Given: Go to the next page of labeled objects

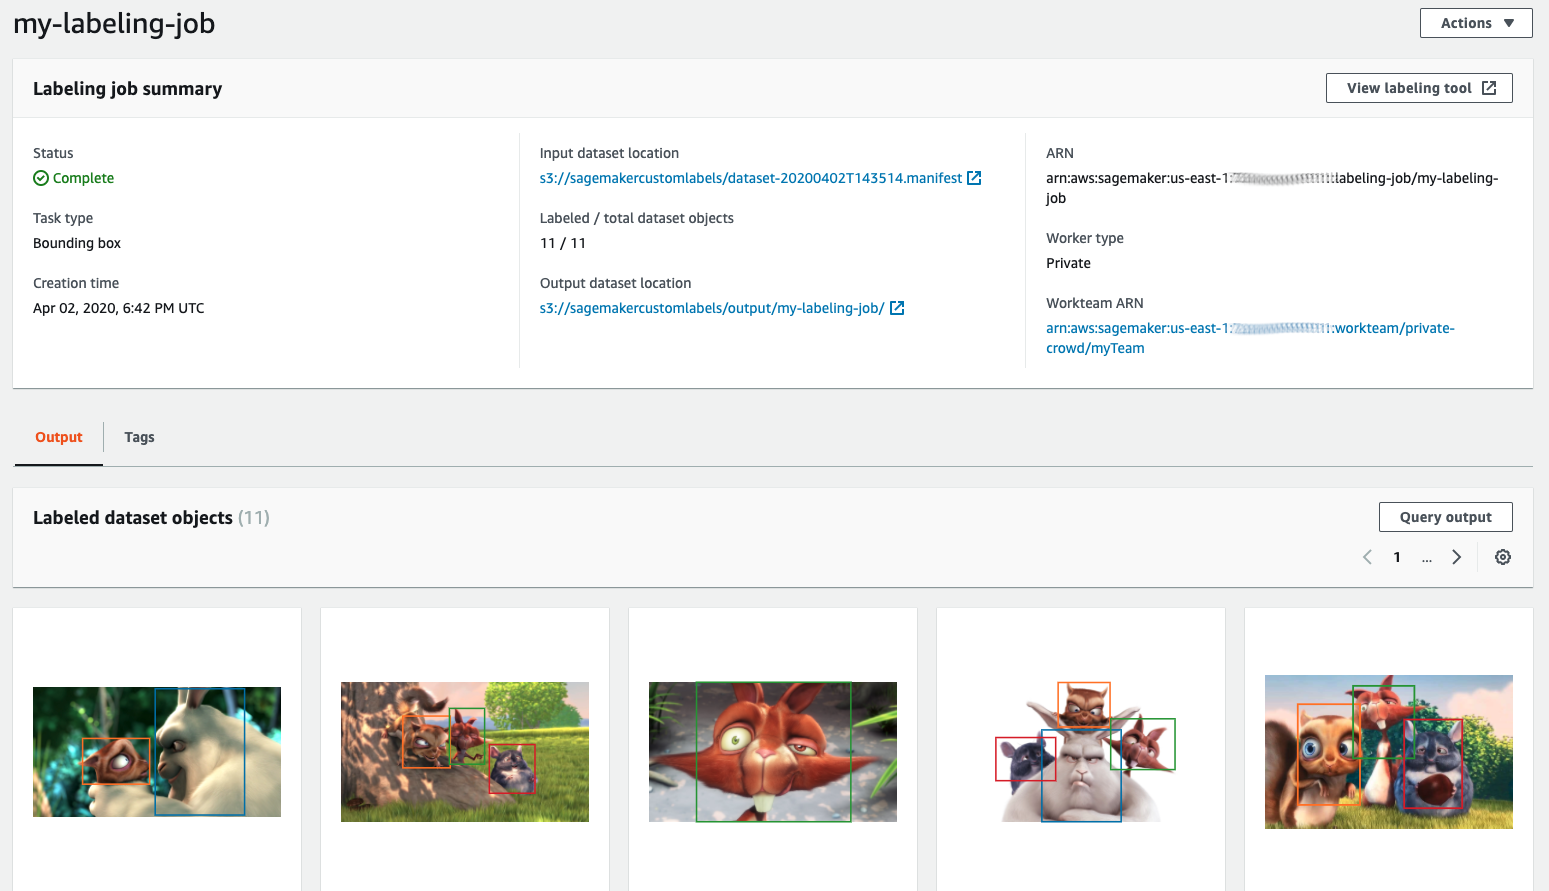Looking at the screenshot, I should 1457,557.
